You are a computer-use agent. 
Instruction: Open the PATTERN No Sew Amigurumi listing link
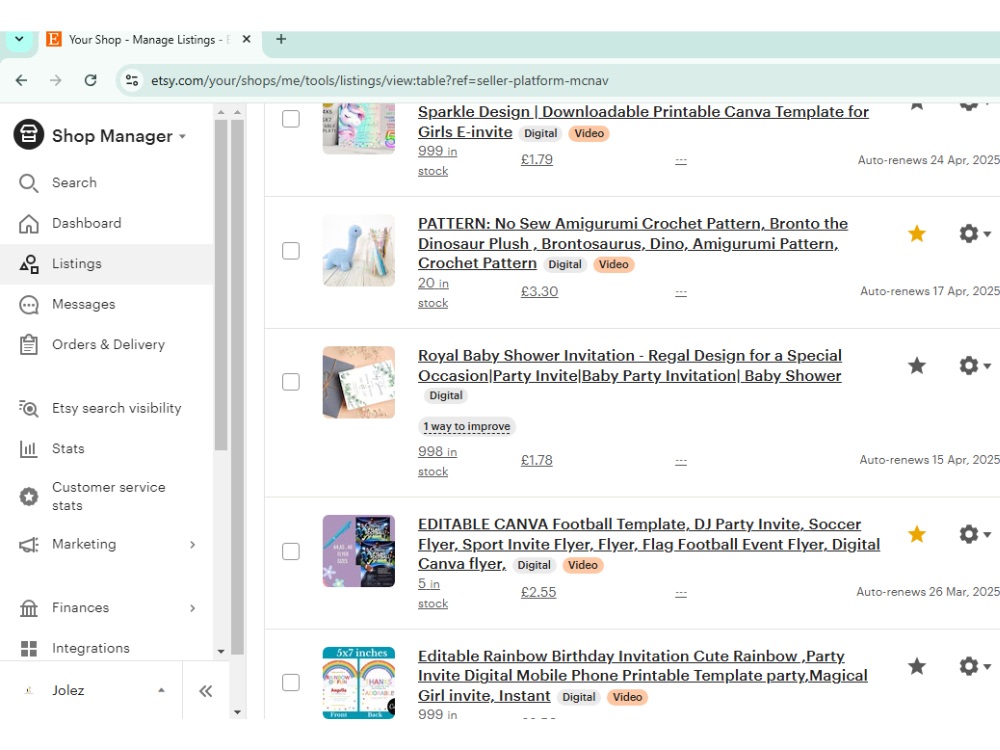(x=633, y=244)
